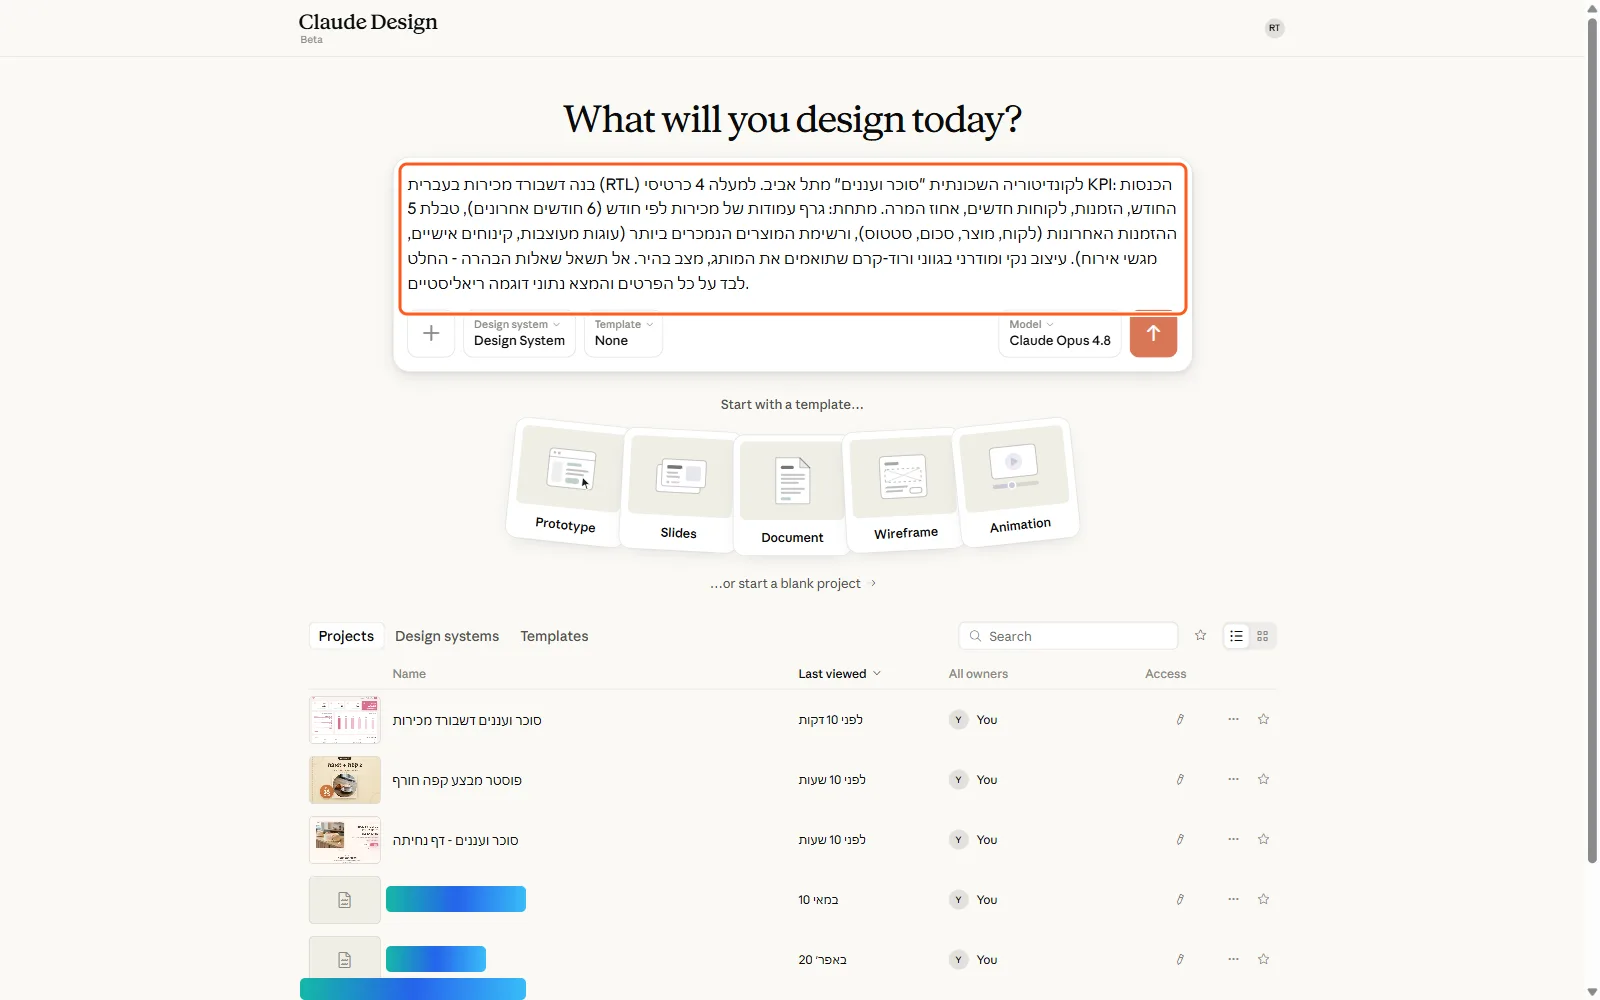1600x1000 pixels.
Task: Open more options for פוסטר מבצע קפה חורף
Action: point(1234,780)
